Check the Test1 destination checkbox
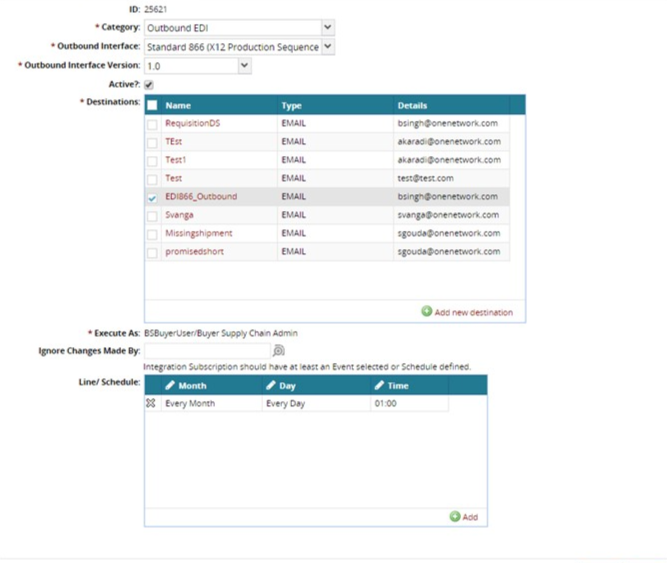 tap(152, 161)
